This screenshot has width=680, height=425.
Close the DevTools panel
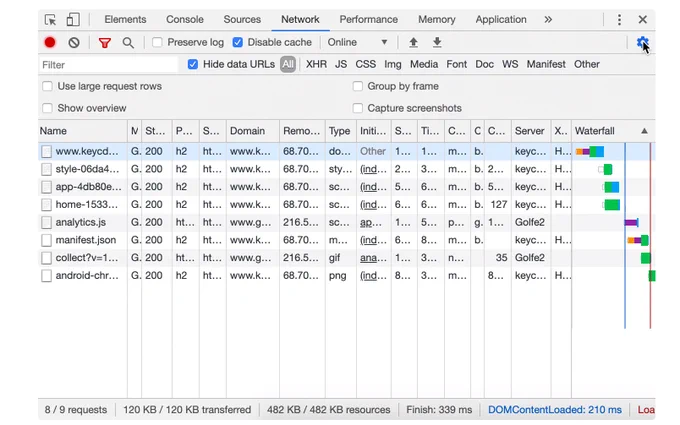(x=643, y=20)
